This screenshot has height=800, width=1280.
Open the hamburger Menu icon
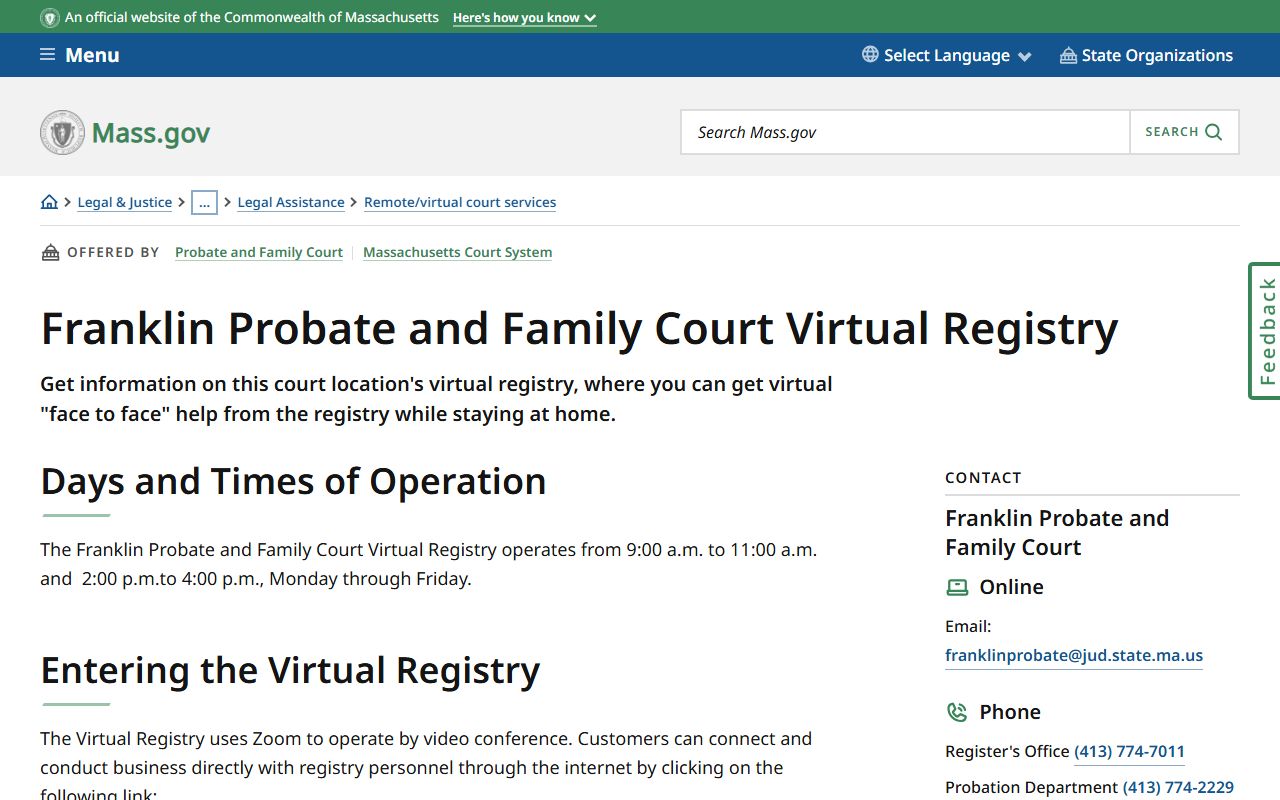click(x=47, y=55)
